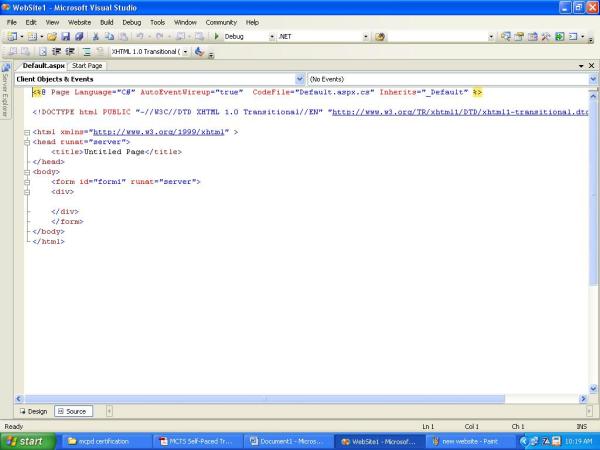Cut selection with the scissors icon
Screen dimensions: 600x450
tap(96, 37)
